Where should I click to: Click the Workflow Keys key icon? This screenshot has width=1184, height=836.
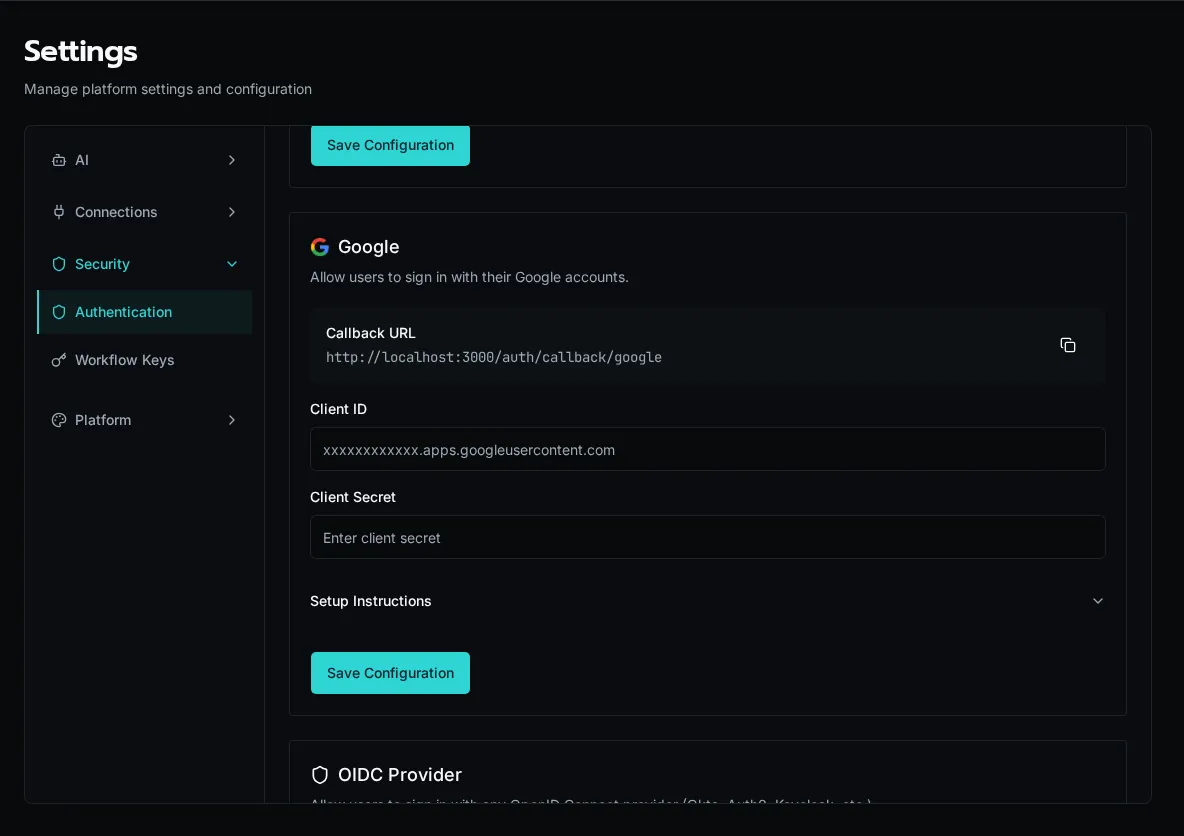(x=59, y=360)
